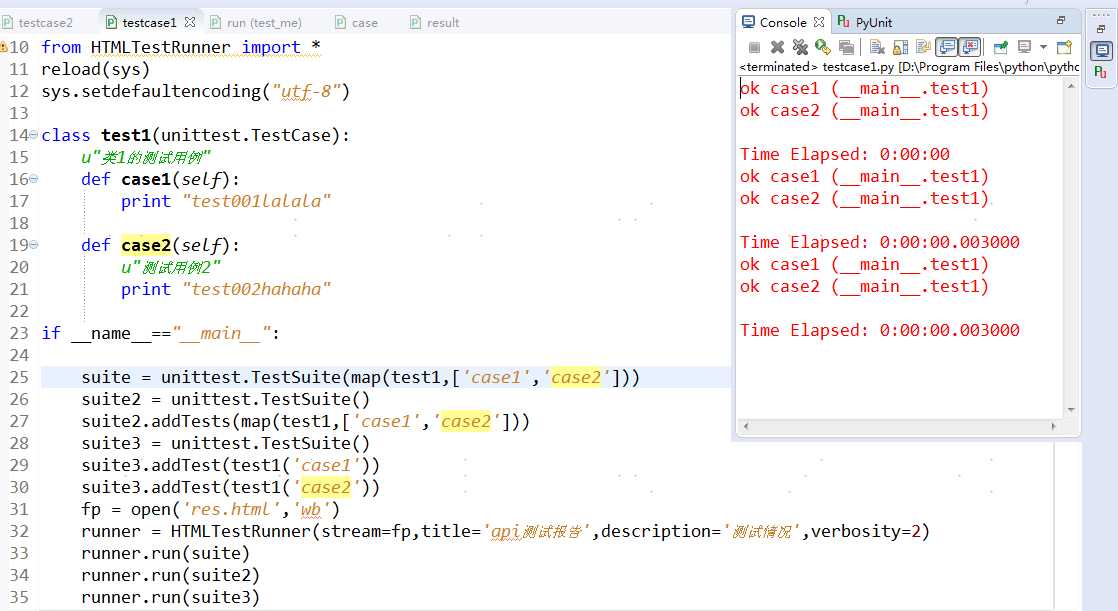
Task: Click fp = open('res.html','wb') on line 31
Action: tap(210, 509)
